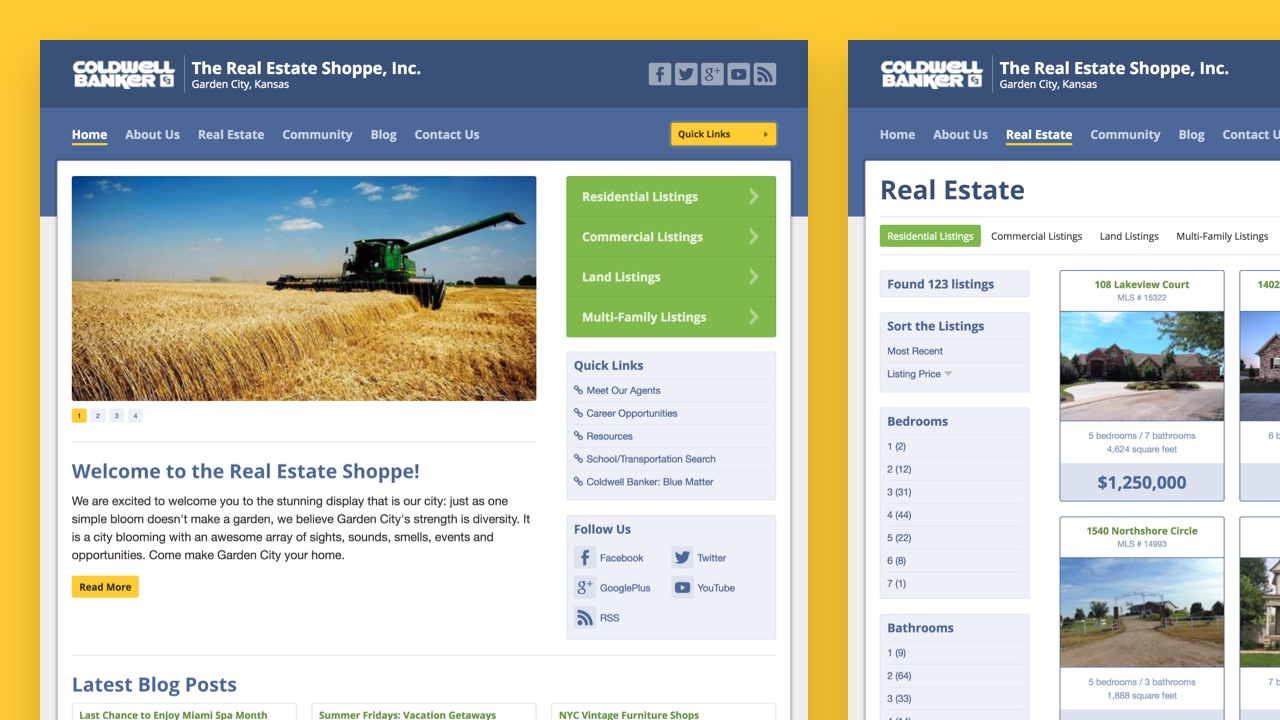1280x720 pixels.
Task: Click the Twitter icon in the header
Action: coord(686,74)
